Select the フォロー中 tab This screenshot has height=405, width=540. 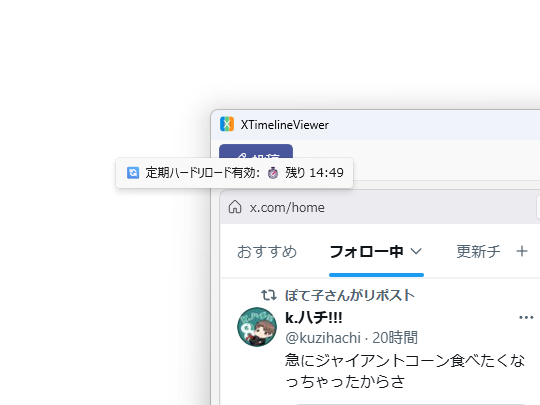coord(366,252)
